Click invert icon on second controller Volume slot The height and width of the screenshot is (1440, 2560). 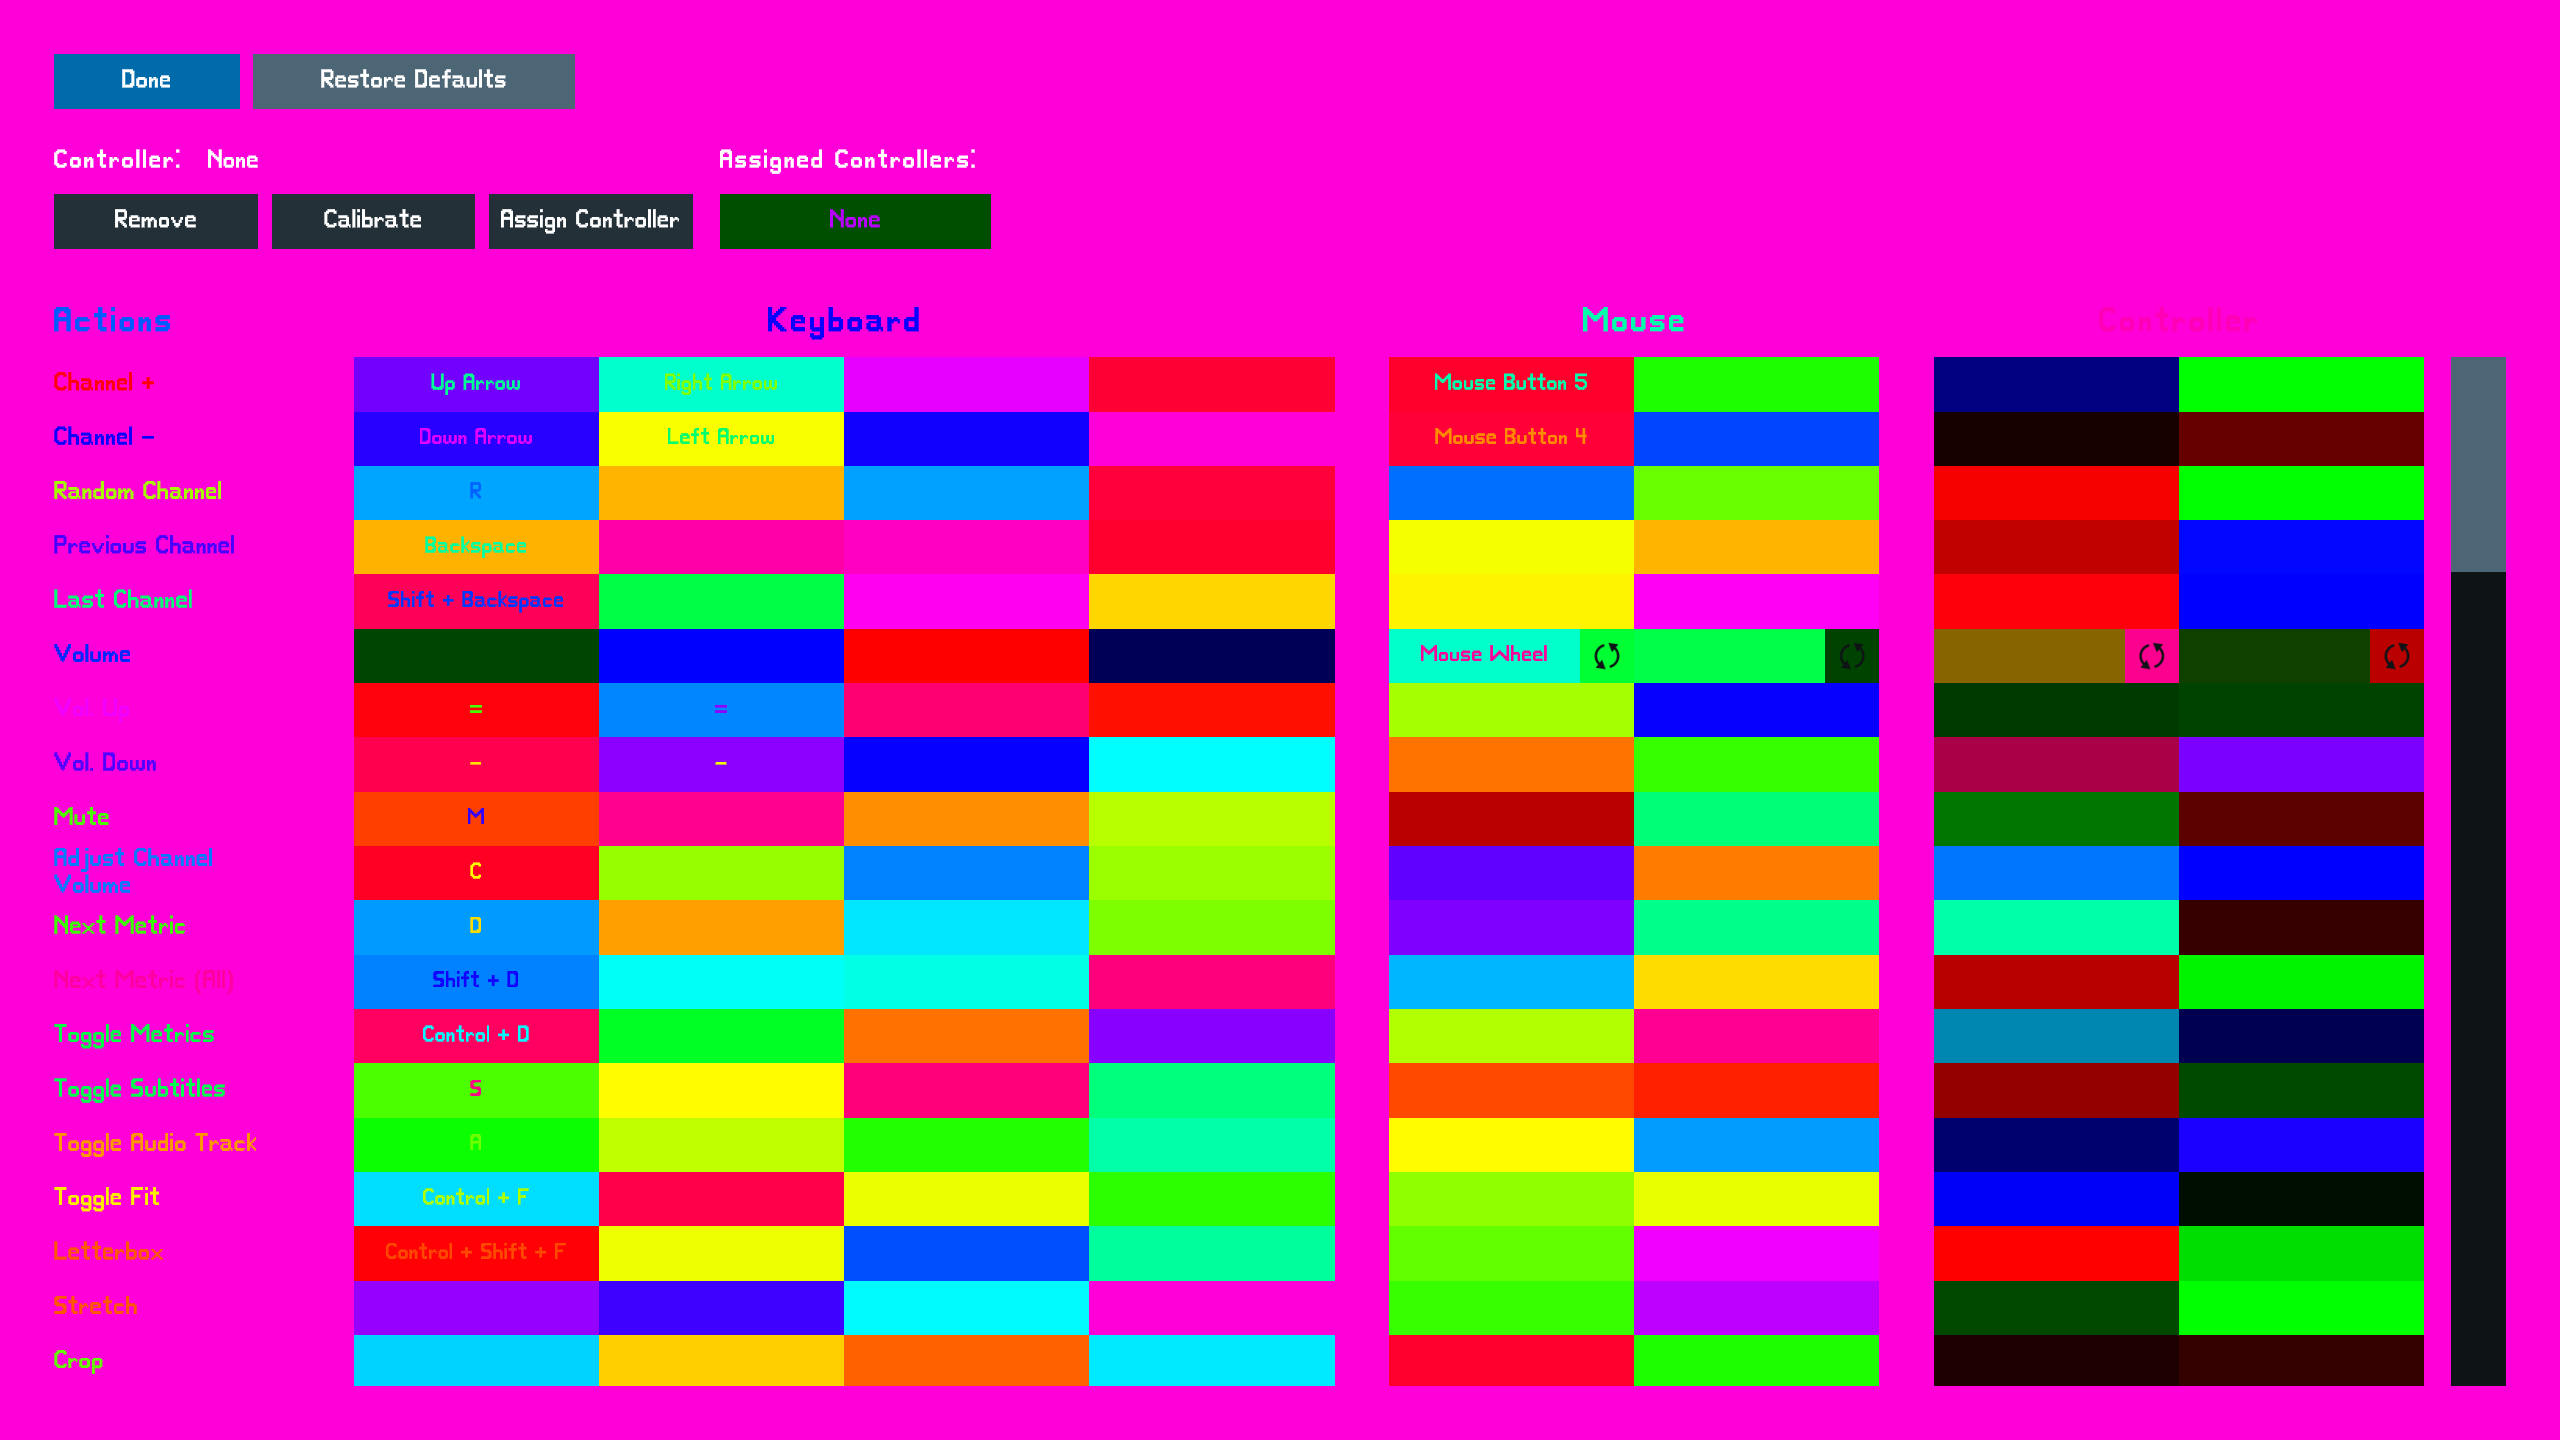[x=2396, y=656]
